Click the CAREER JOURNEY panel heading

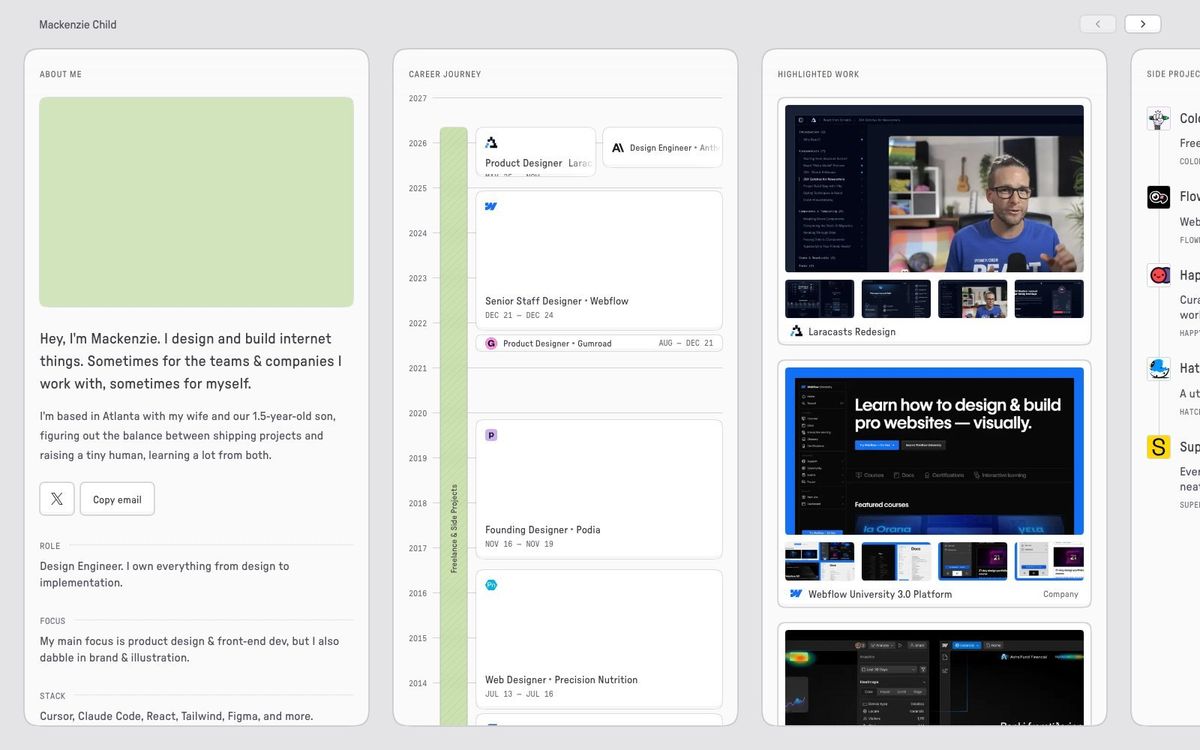(445, 74)
